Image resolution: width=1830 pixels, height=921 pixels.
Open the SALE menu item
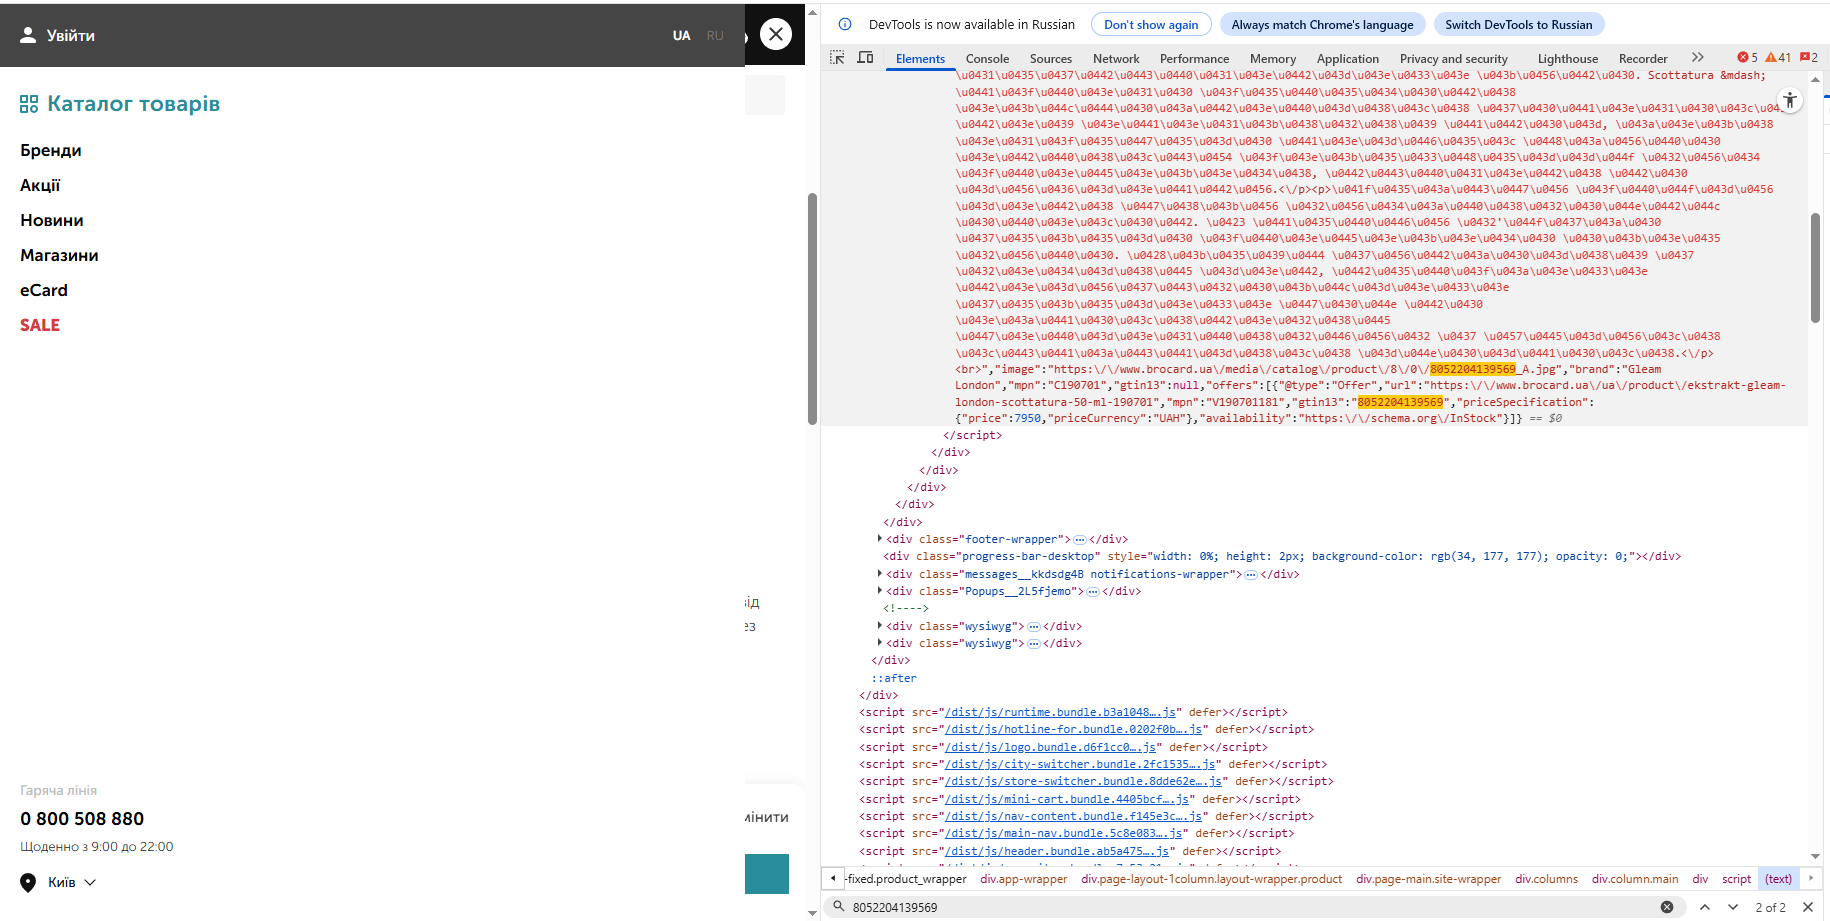40,325
